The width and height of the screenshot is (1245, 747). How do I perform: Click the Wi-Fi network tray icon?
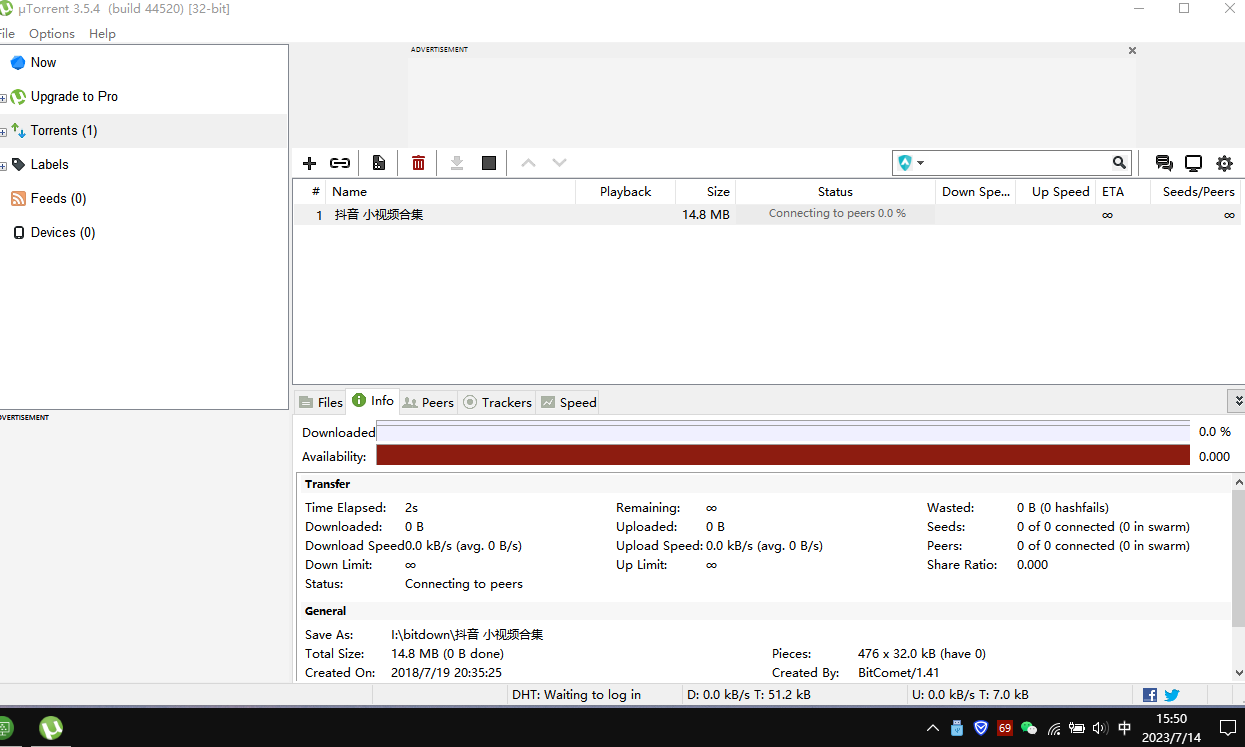pyautogui.click(x=1054, y=728)
